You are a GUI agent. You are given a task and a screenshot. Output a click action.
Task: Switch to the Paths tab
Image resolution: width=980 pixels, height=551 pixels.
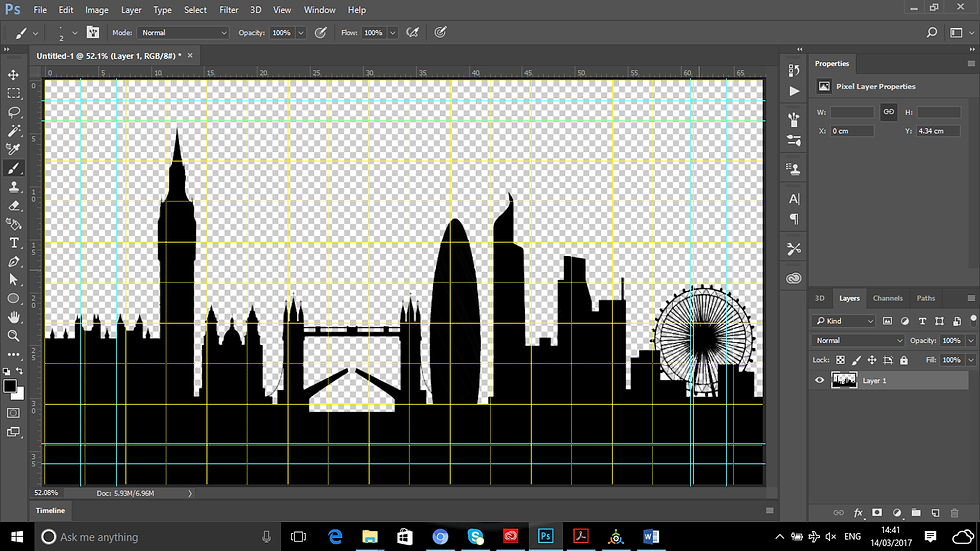[x=926, y=299]
